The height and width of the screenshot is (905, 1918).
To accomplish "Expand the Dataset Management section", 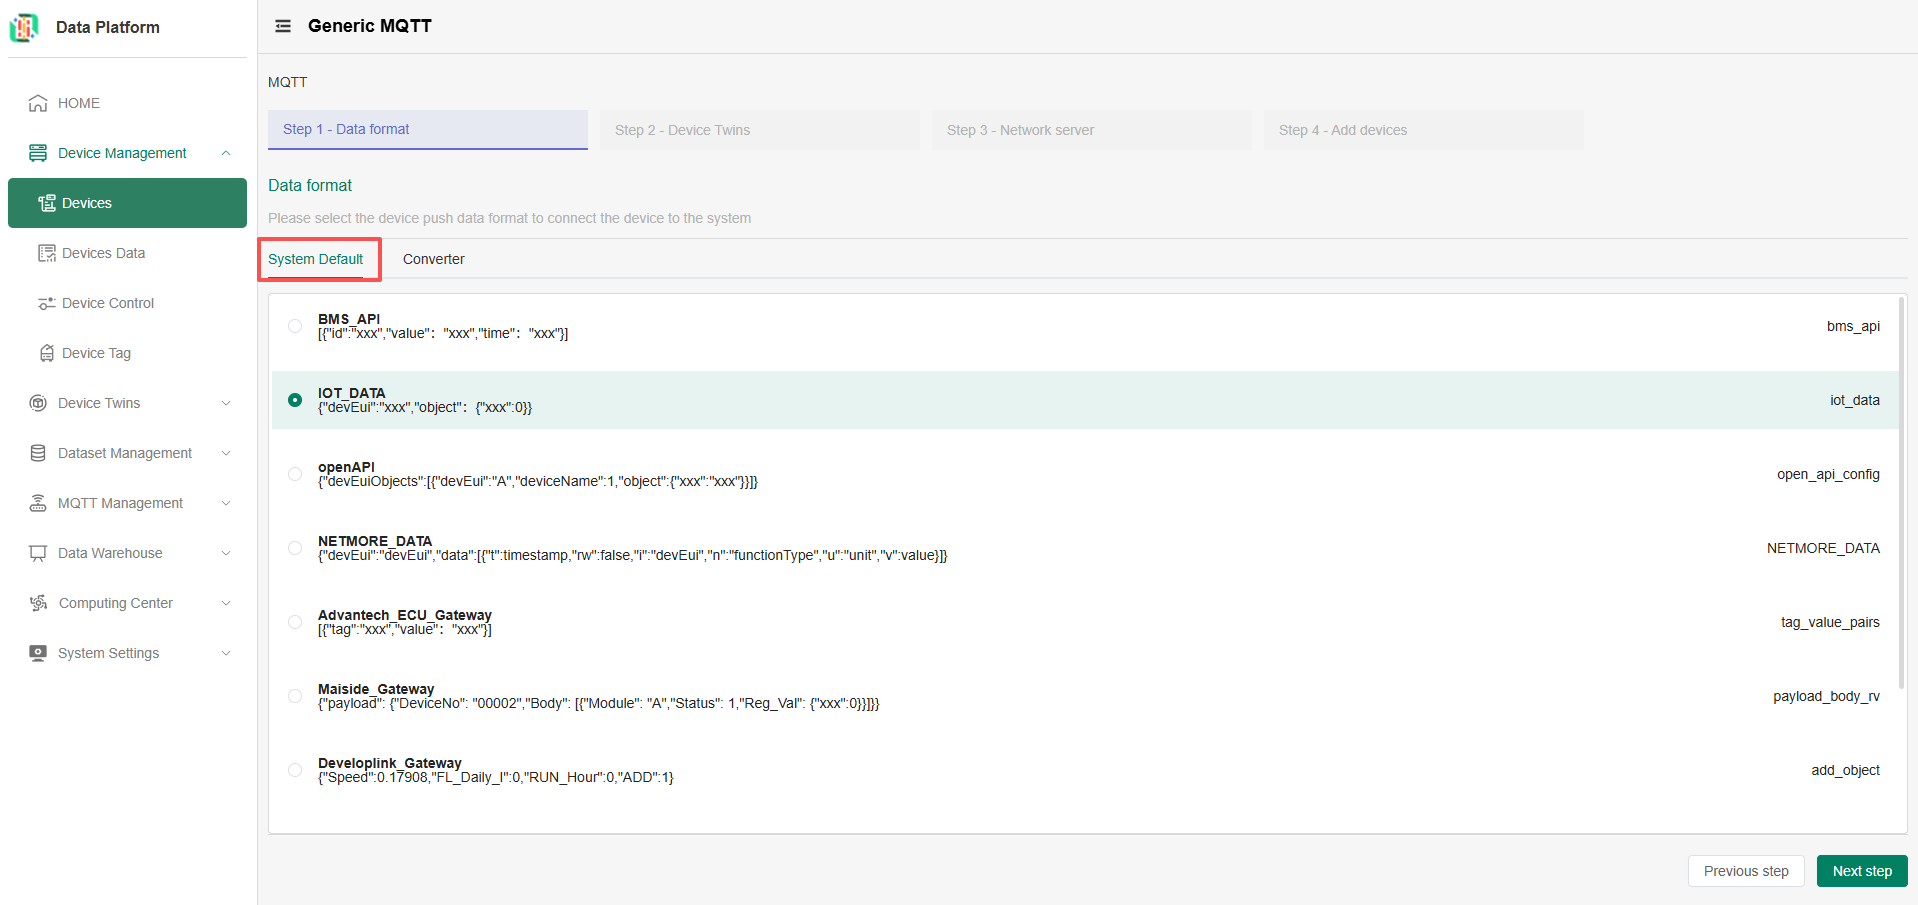I will coord(226,452).
